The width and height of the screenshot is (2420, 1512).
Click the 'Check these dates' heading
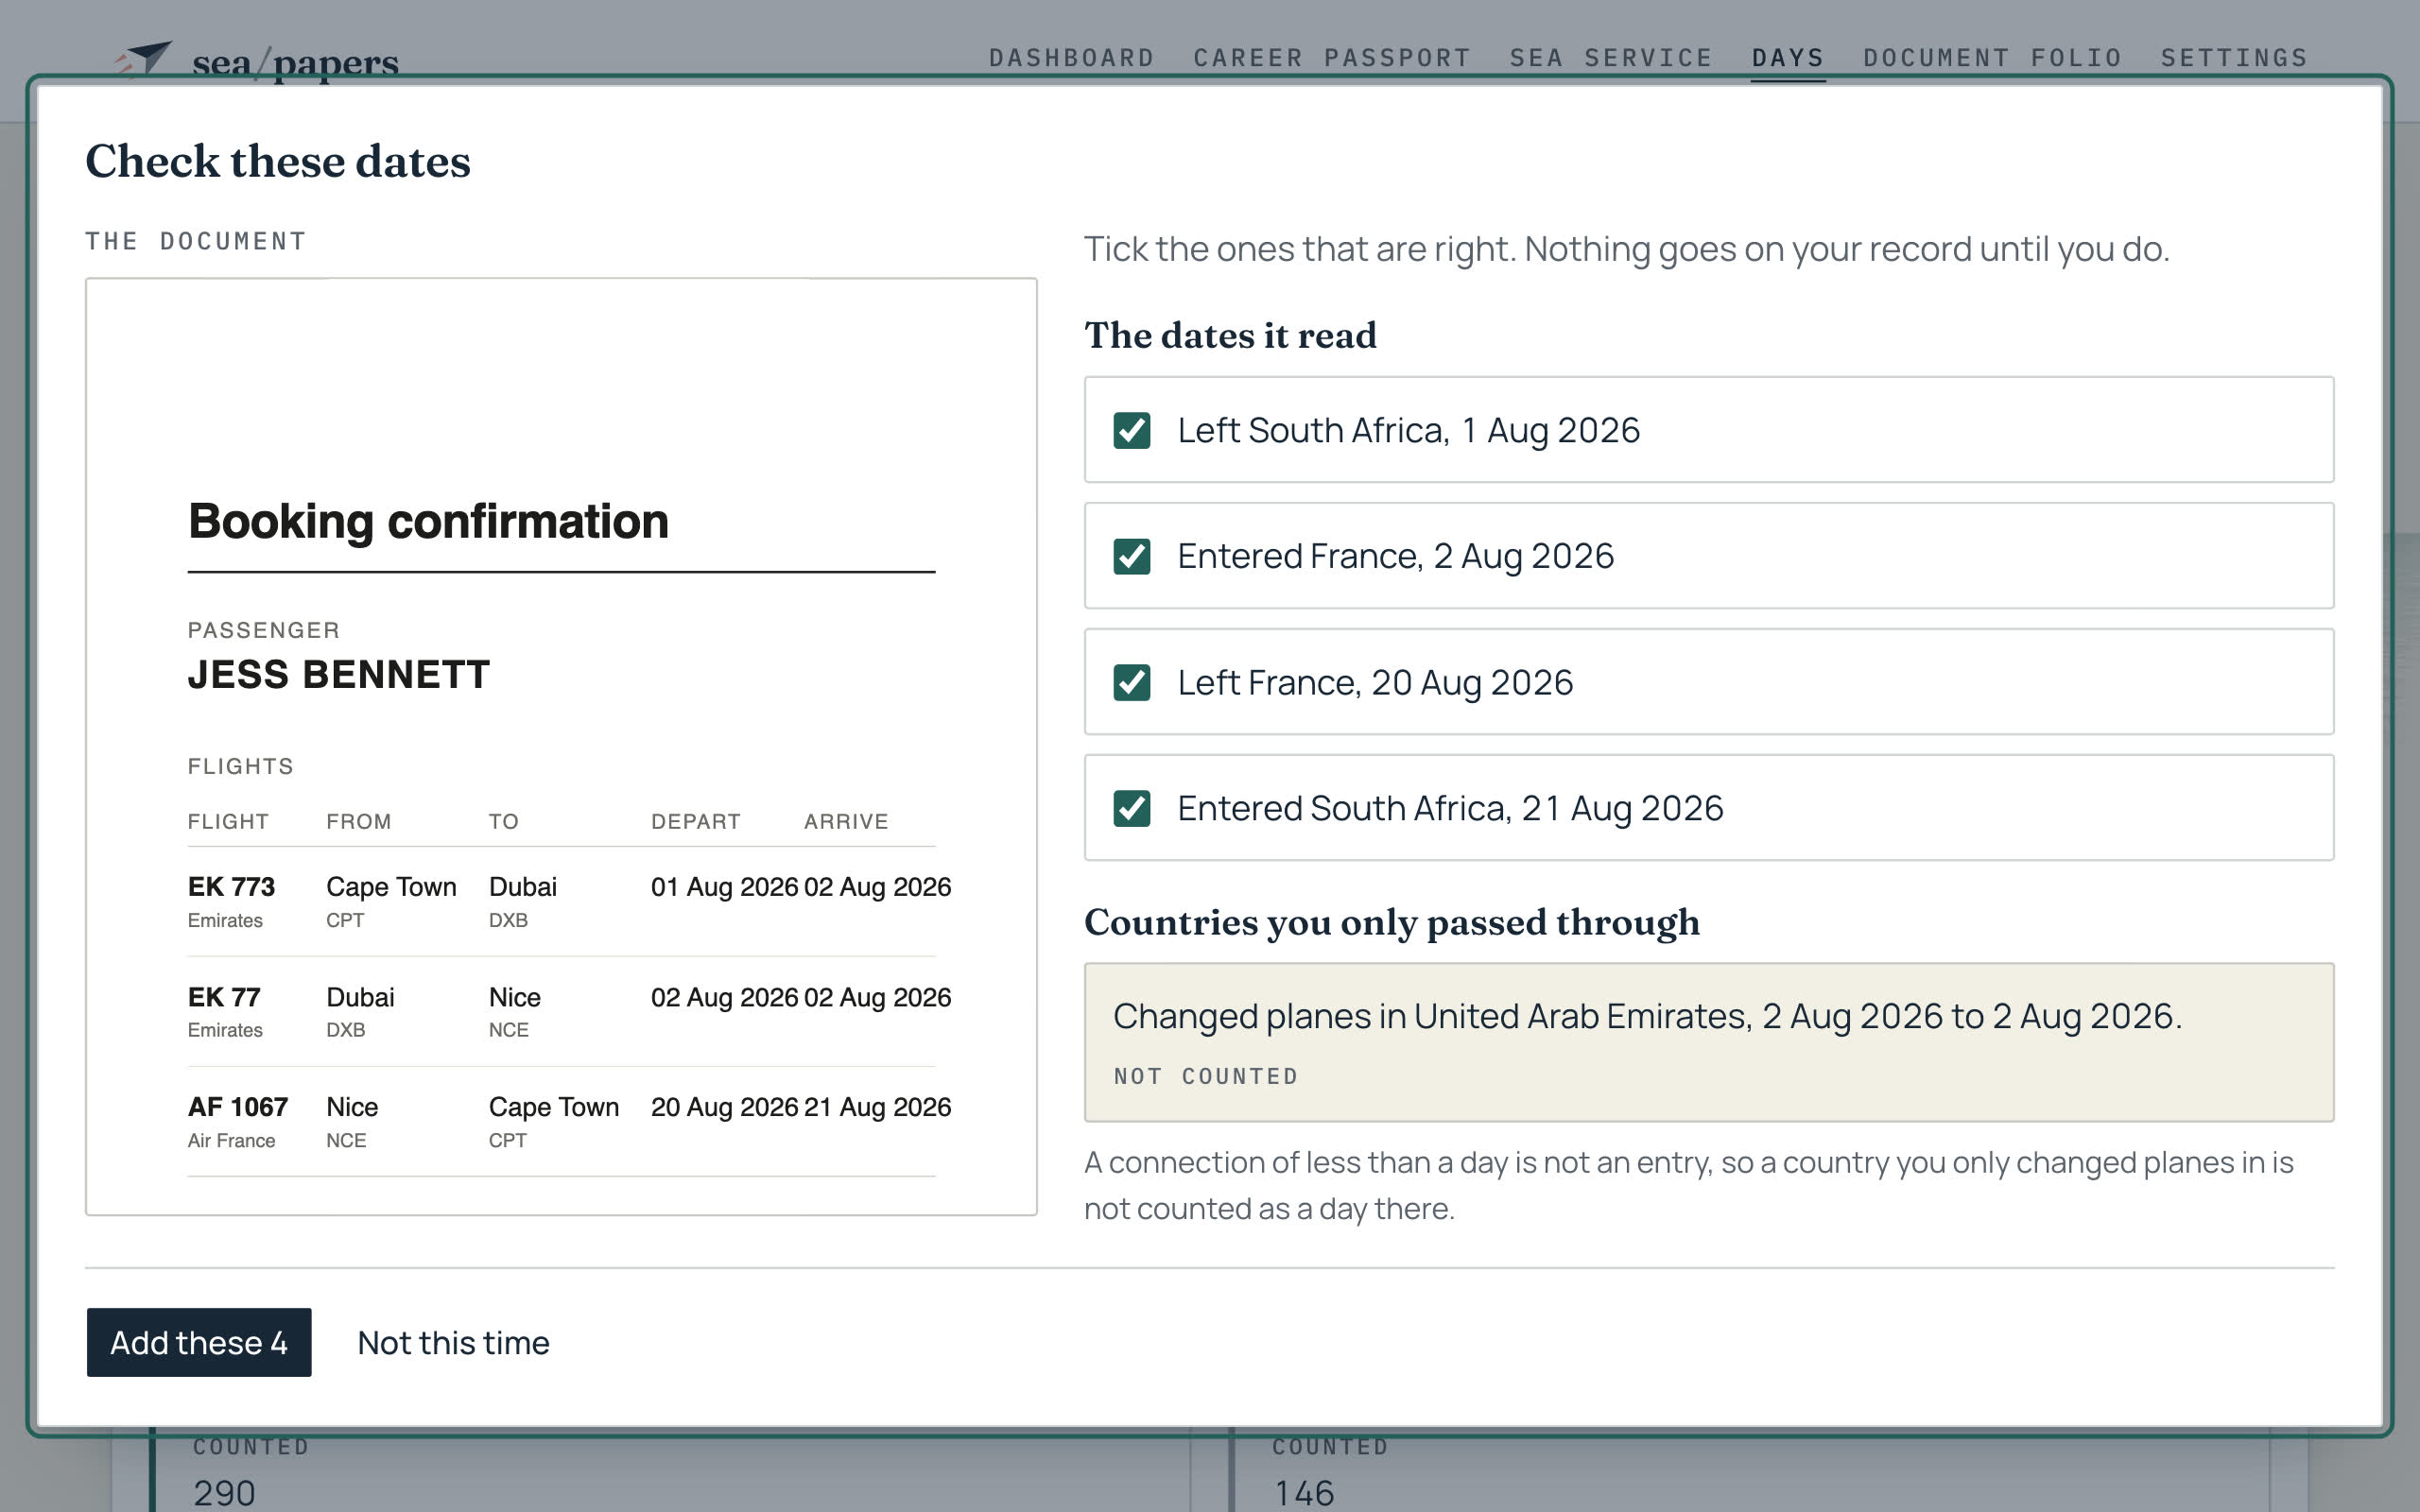click(278, 161)
